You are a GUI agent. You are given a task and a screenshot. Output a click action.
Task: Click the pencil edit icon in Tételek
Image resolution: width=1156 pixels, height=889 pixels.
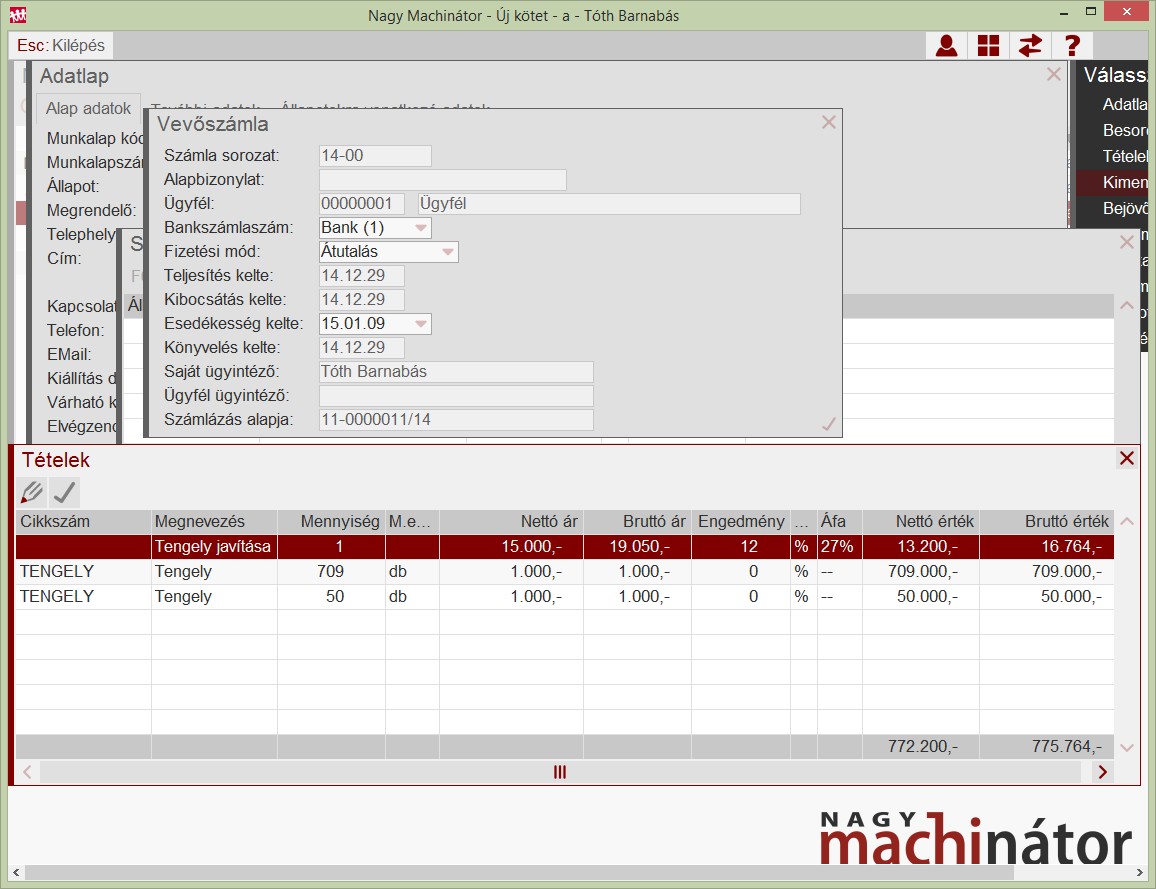pos(32,492)
